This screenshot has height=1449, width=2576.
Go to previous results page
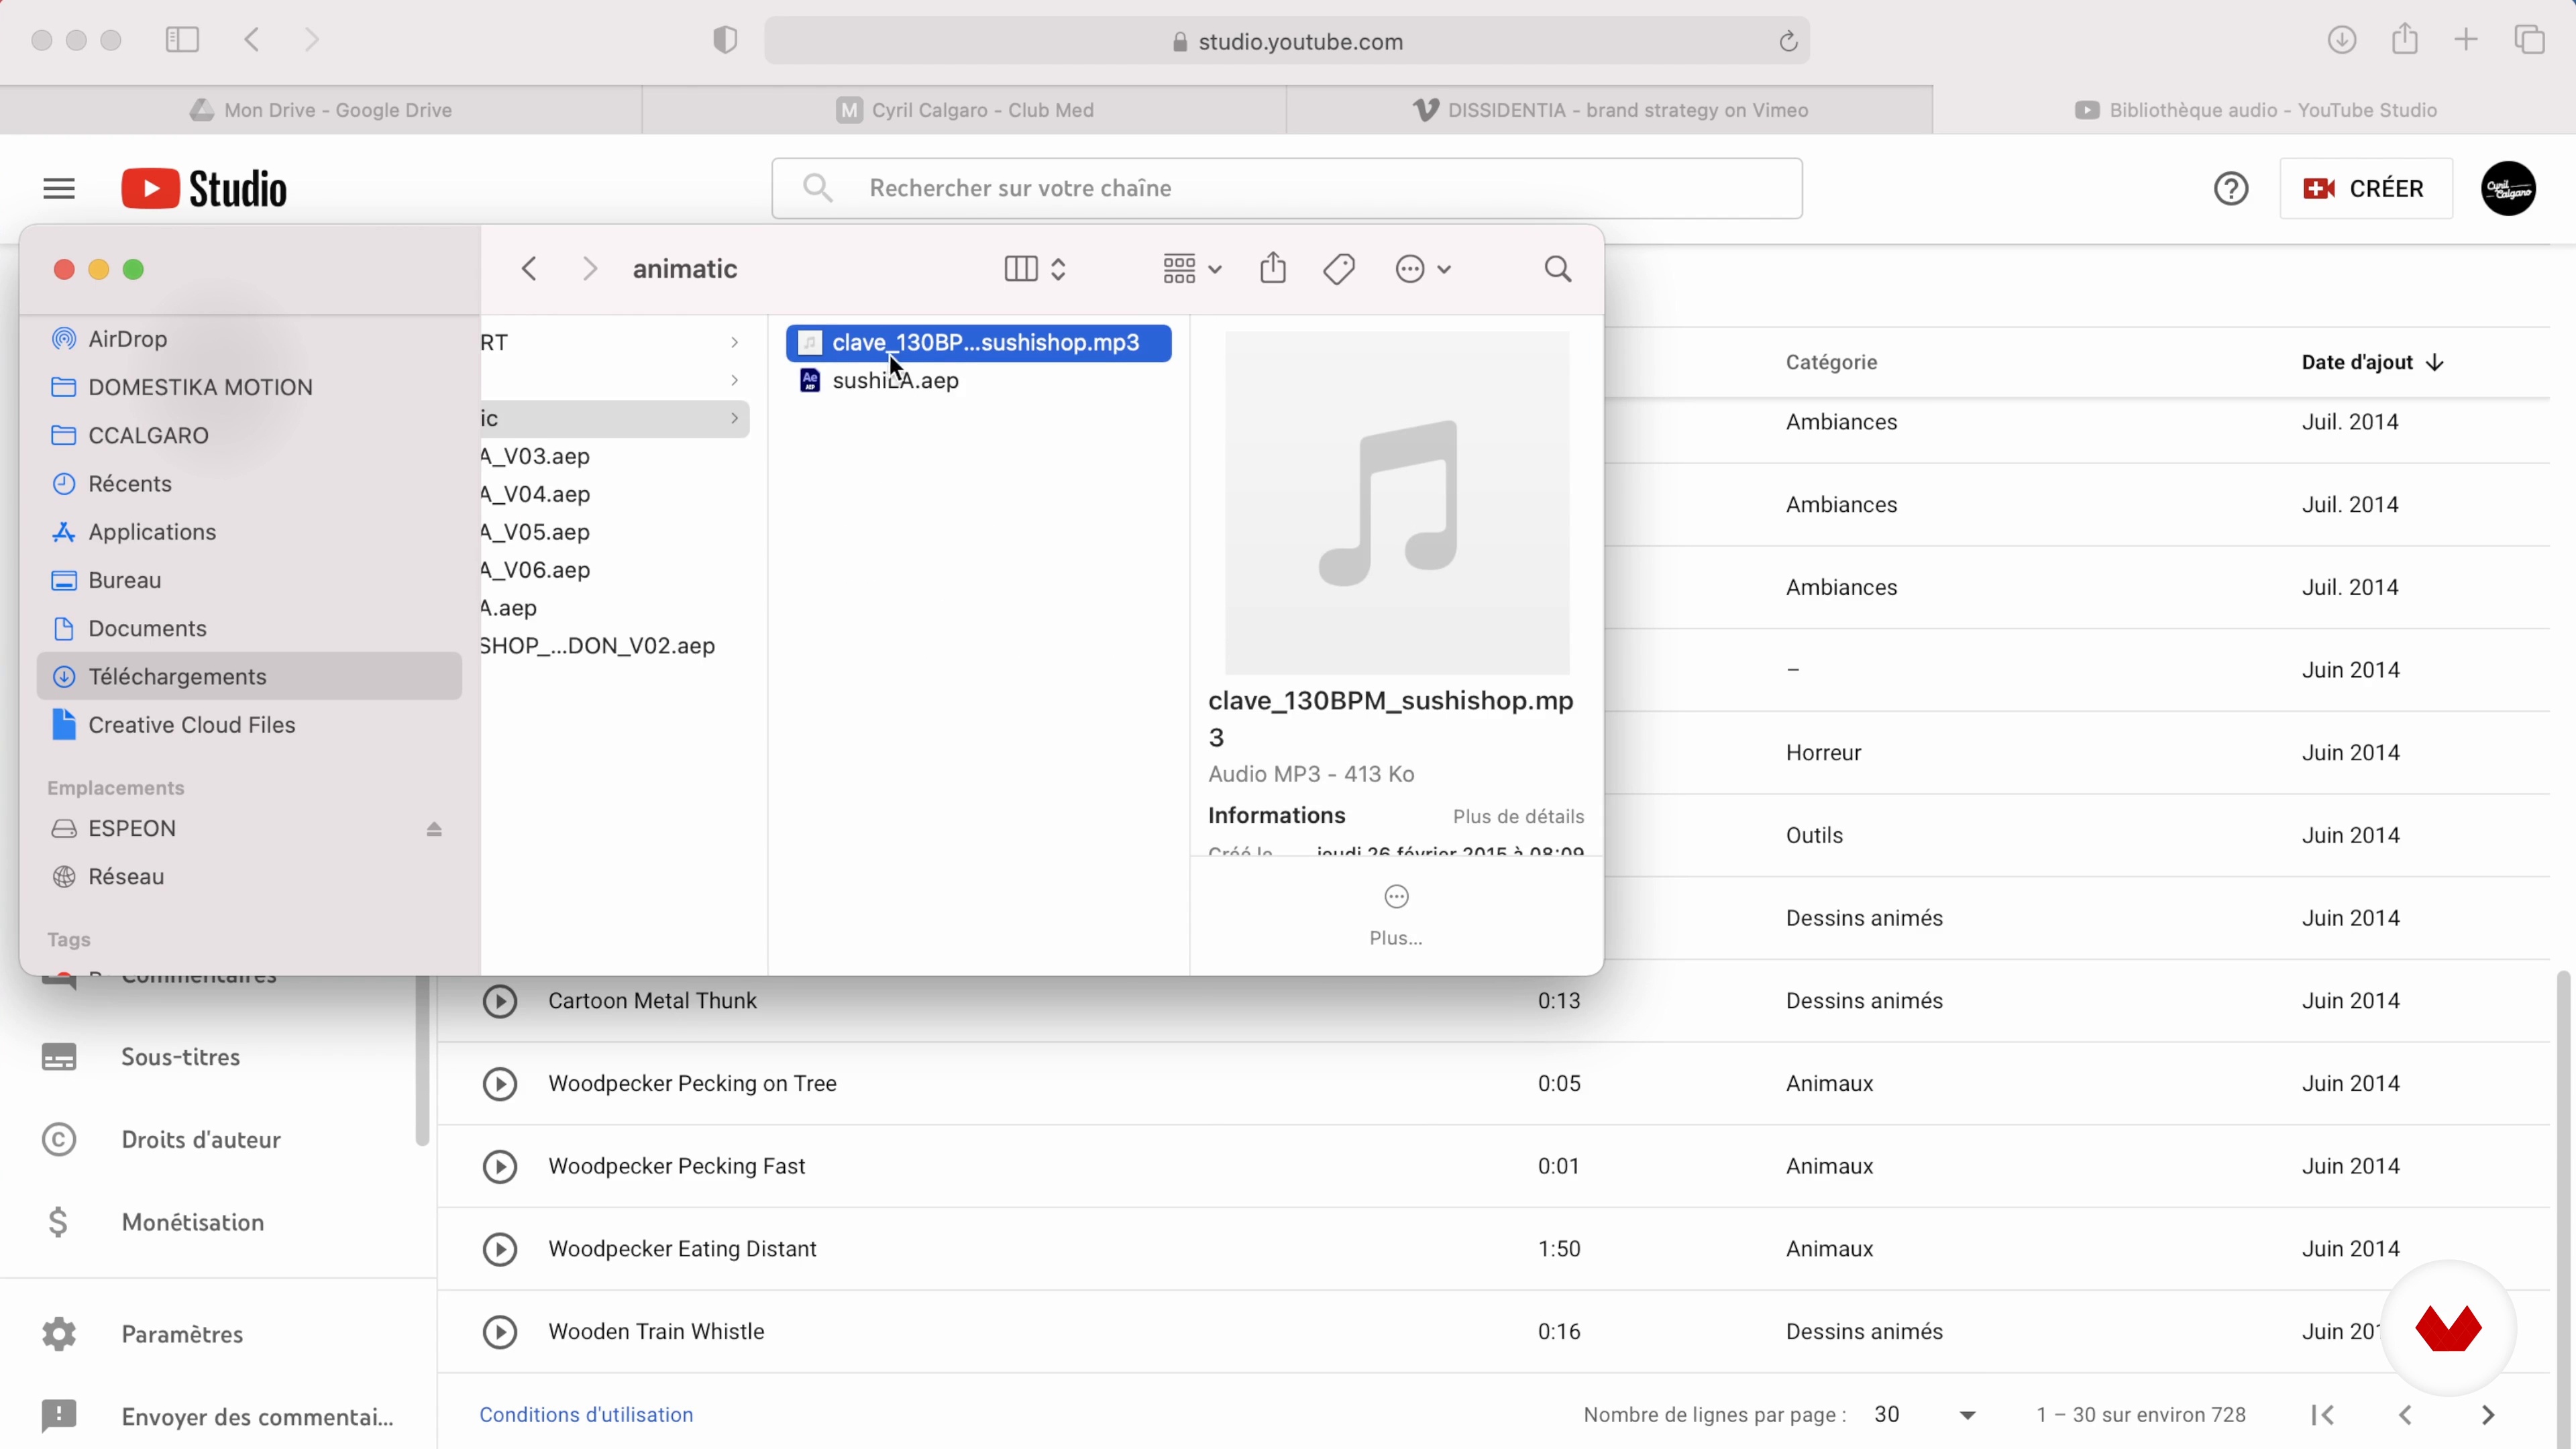pyautogui.click(x=2406, y=1415)
